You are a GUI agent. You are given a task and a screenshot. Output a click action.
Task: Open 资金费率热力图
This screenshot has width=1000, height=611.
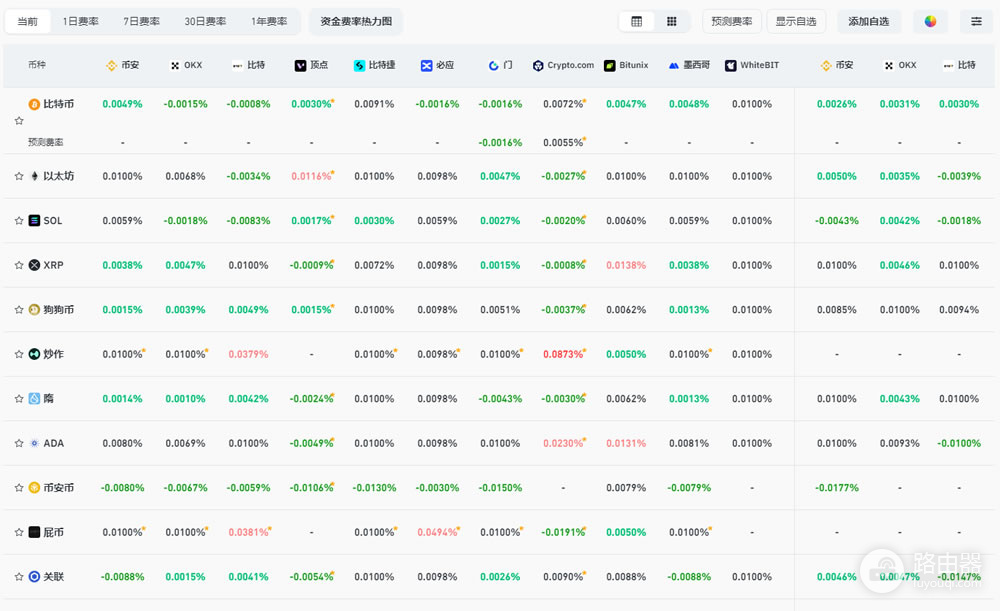click(x=356, y=21)
